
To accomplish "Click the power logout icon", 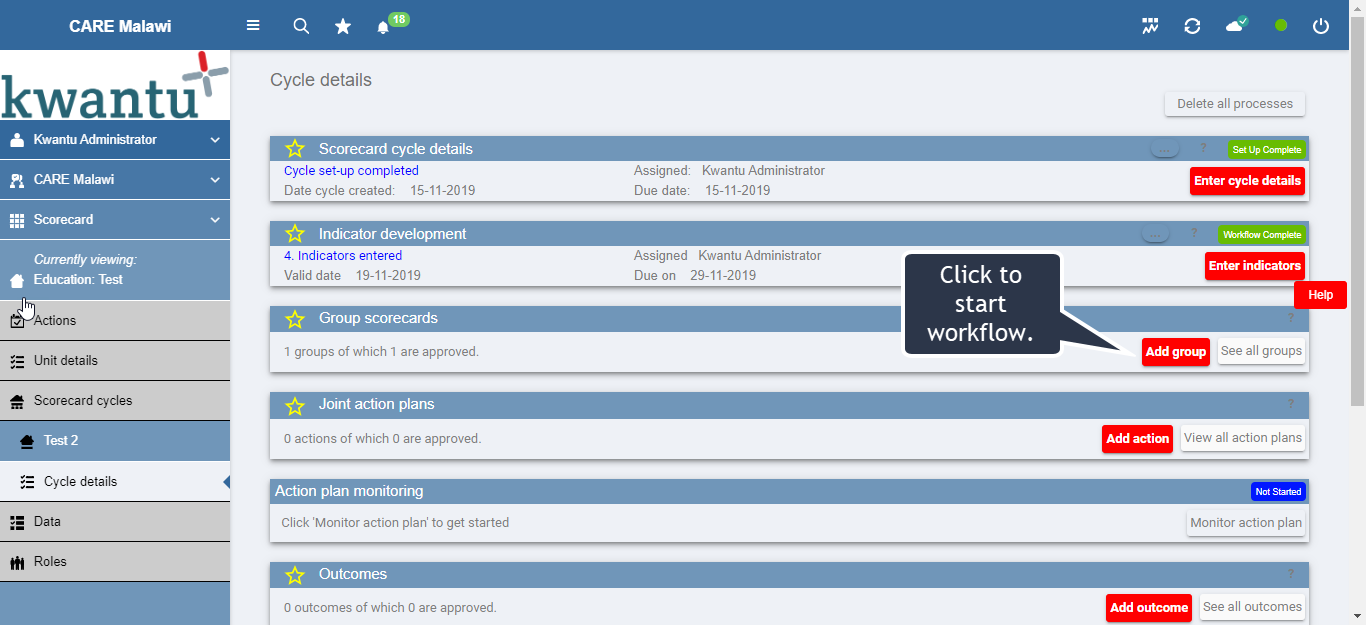I will pos(1321,26).
